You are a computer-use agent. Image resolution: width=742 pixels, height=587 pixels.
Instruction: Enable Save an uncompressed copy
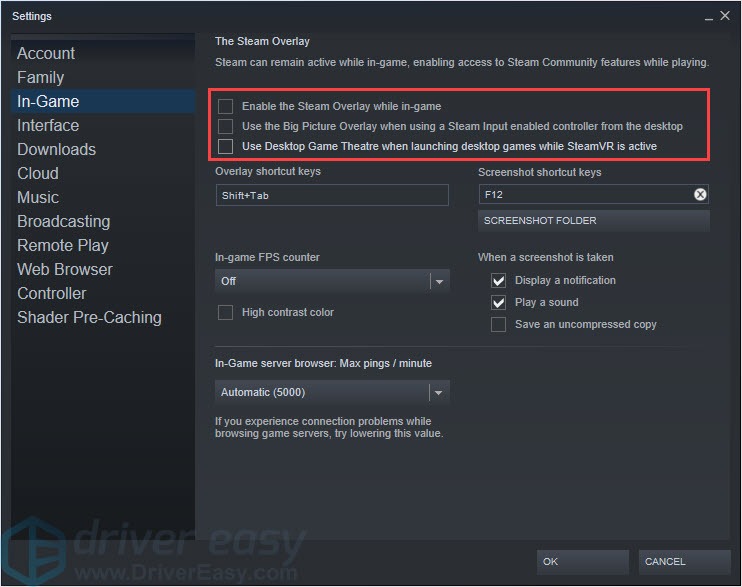pos(498,324)
